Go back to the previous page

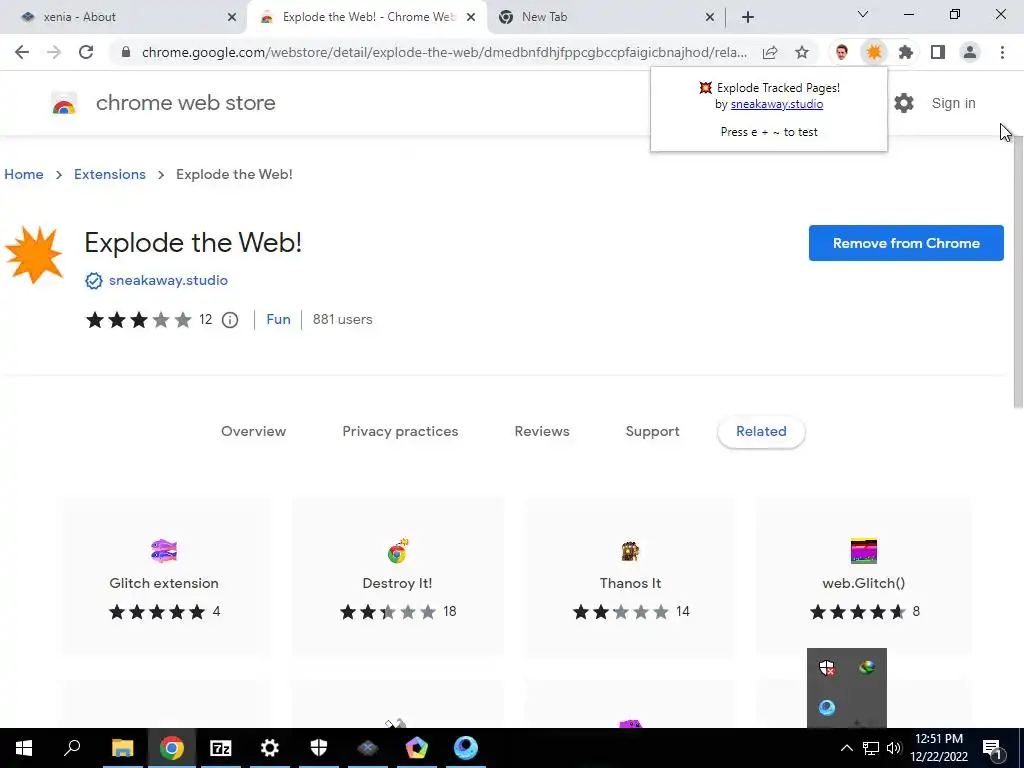click(x=22, y=52)
